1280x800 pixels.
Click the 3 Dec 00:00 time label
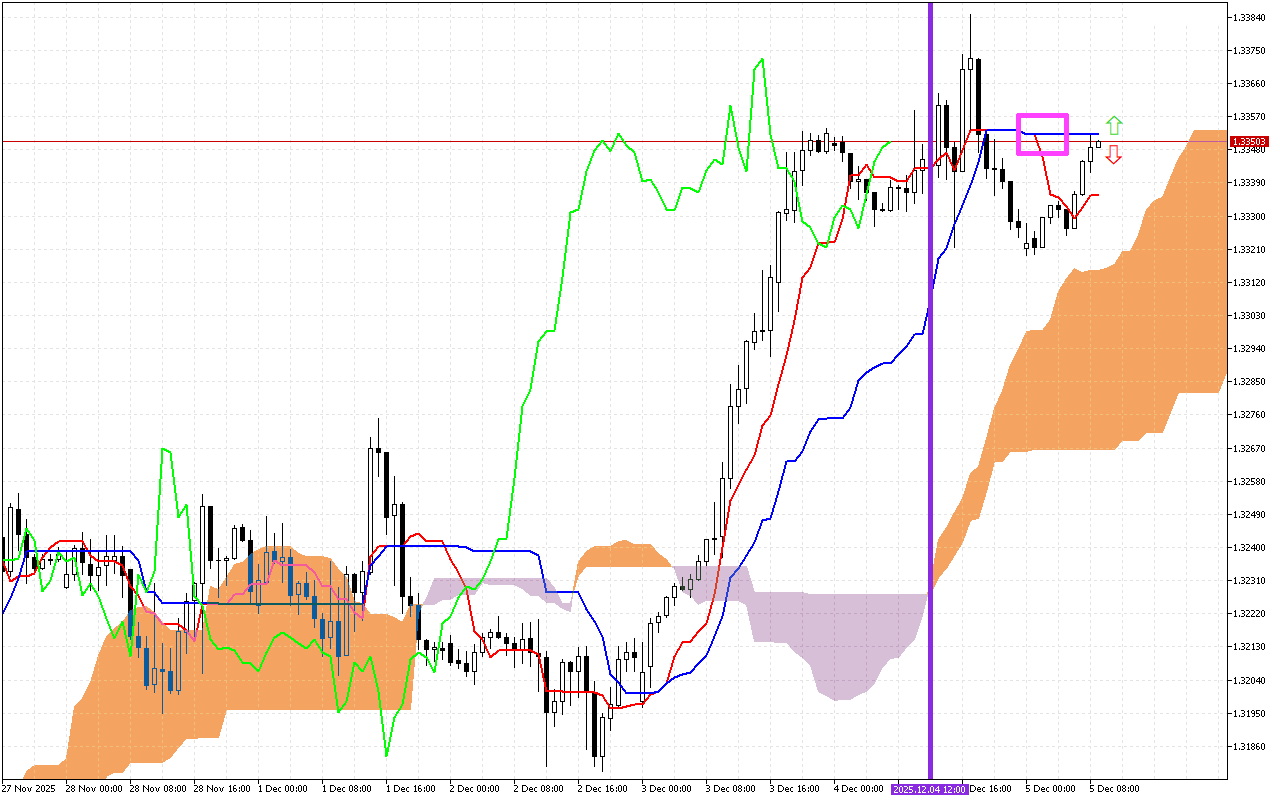pyautogui.click(x=664, y=788)
